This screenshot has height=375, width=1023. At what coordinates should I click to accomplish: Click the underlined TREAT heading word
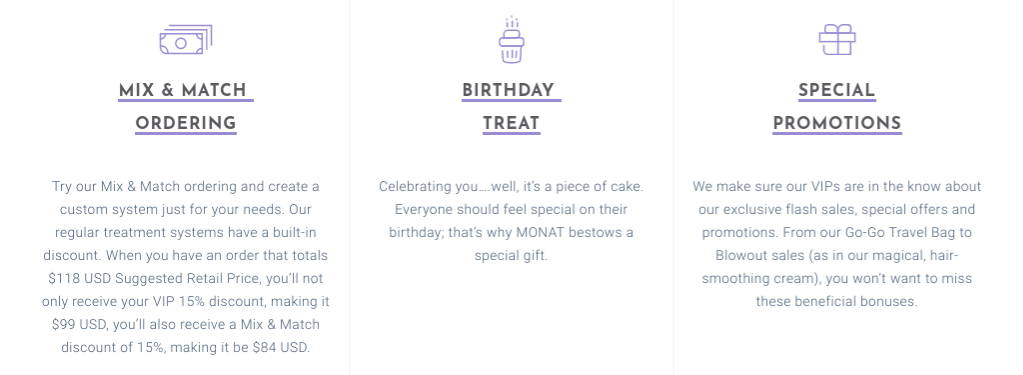512,124
